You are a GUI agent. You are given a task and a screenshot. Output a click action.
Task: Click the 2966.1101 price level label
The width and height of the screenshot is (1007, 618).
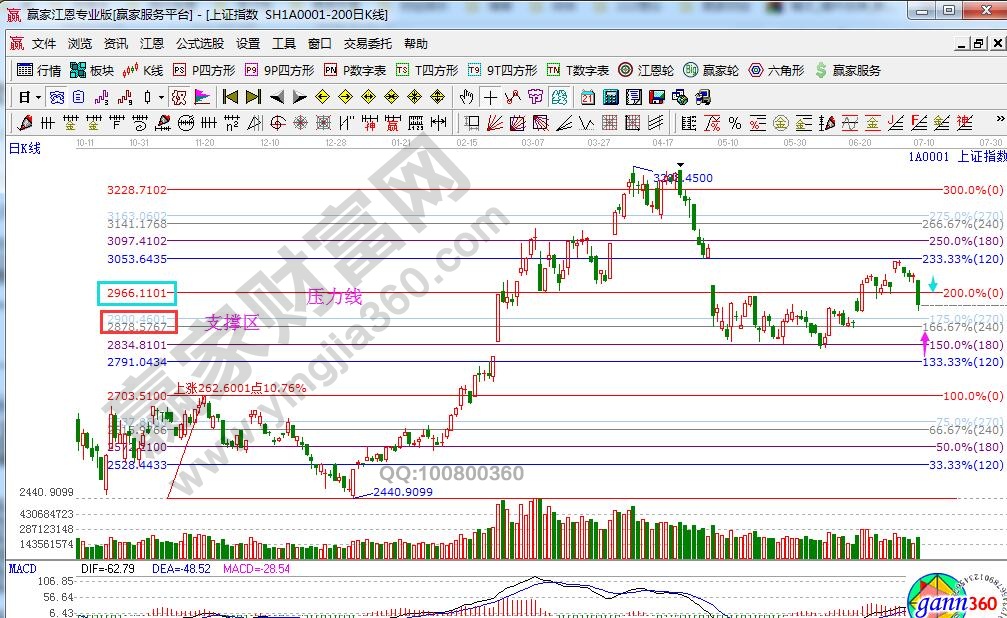(137, 293)
